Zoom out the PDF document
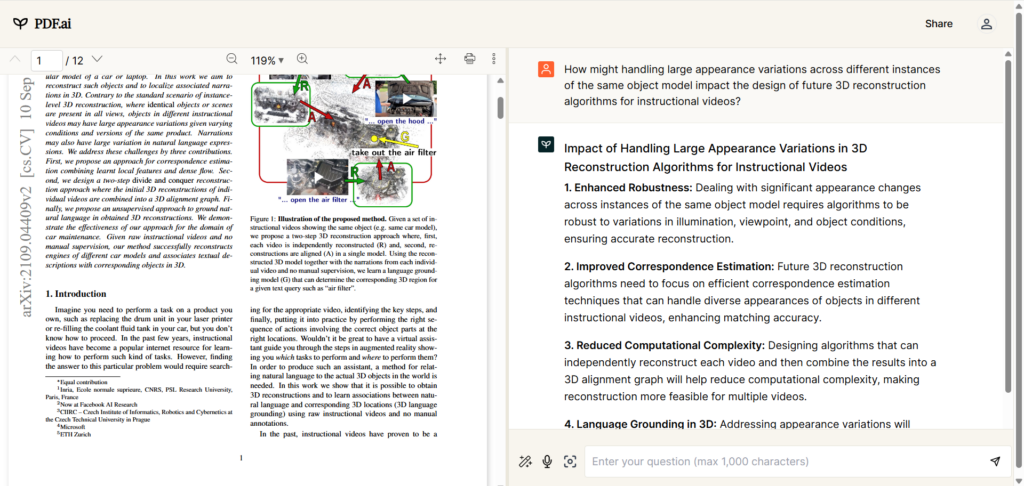 (x=231, y=59)
